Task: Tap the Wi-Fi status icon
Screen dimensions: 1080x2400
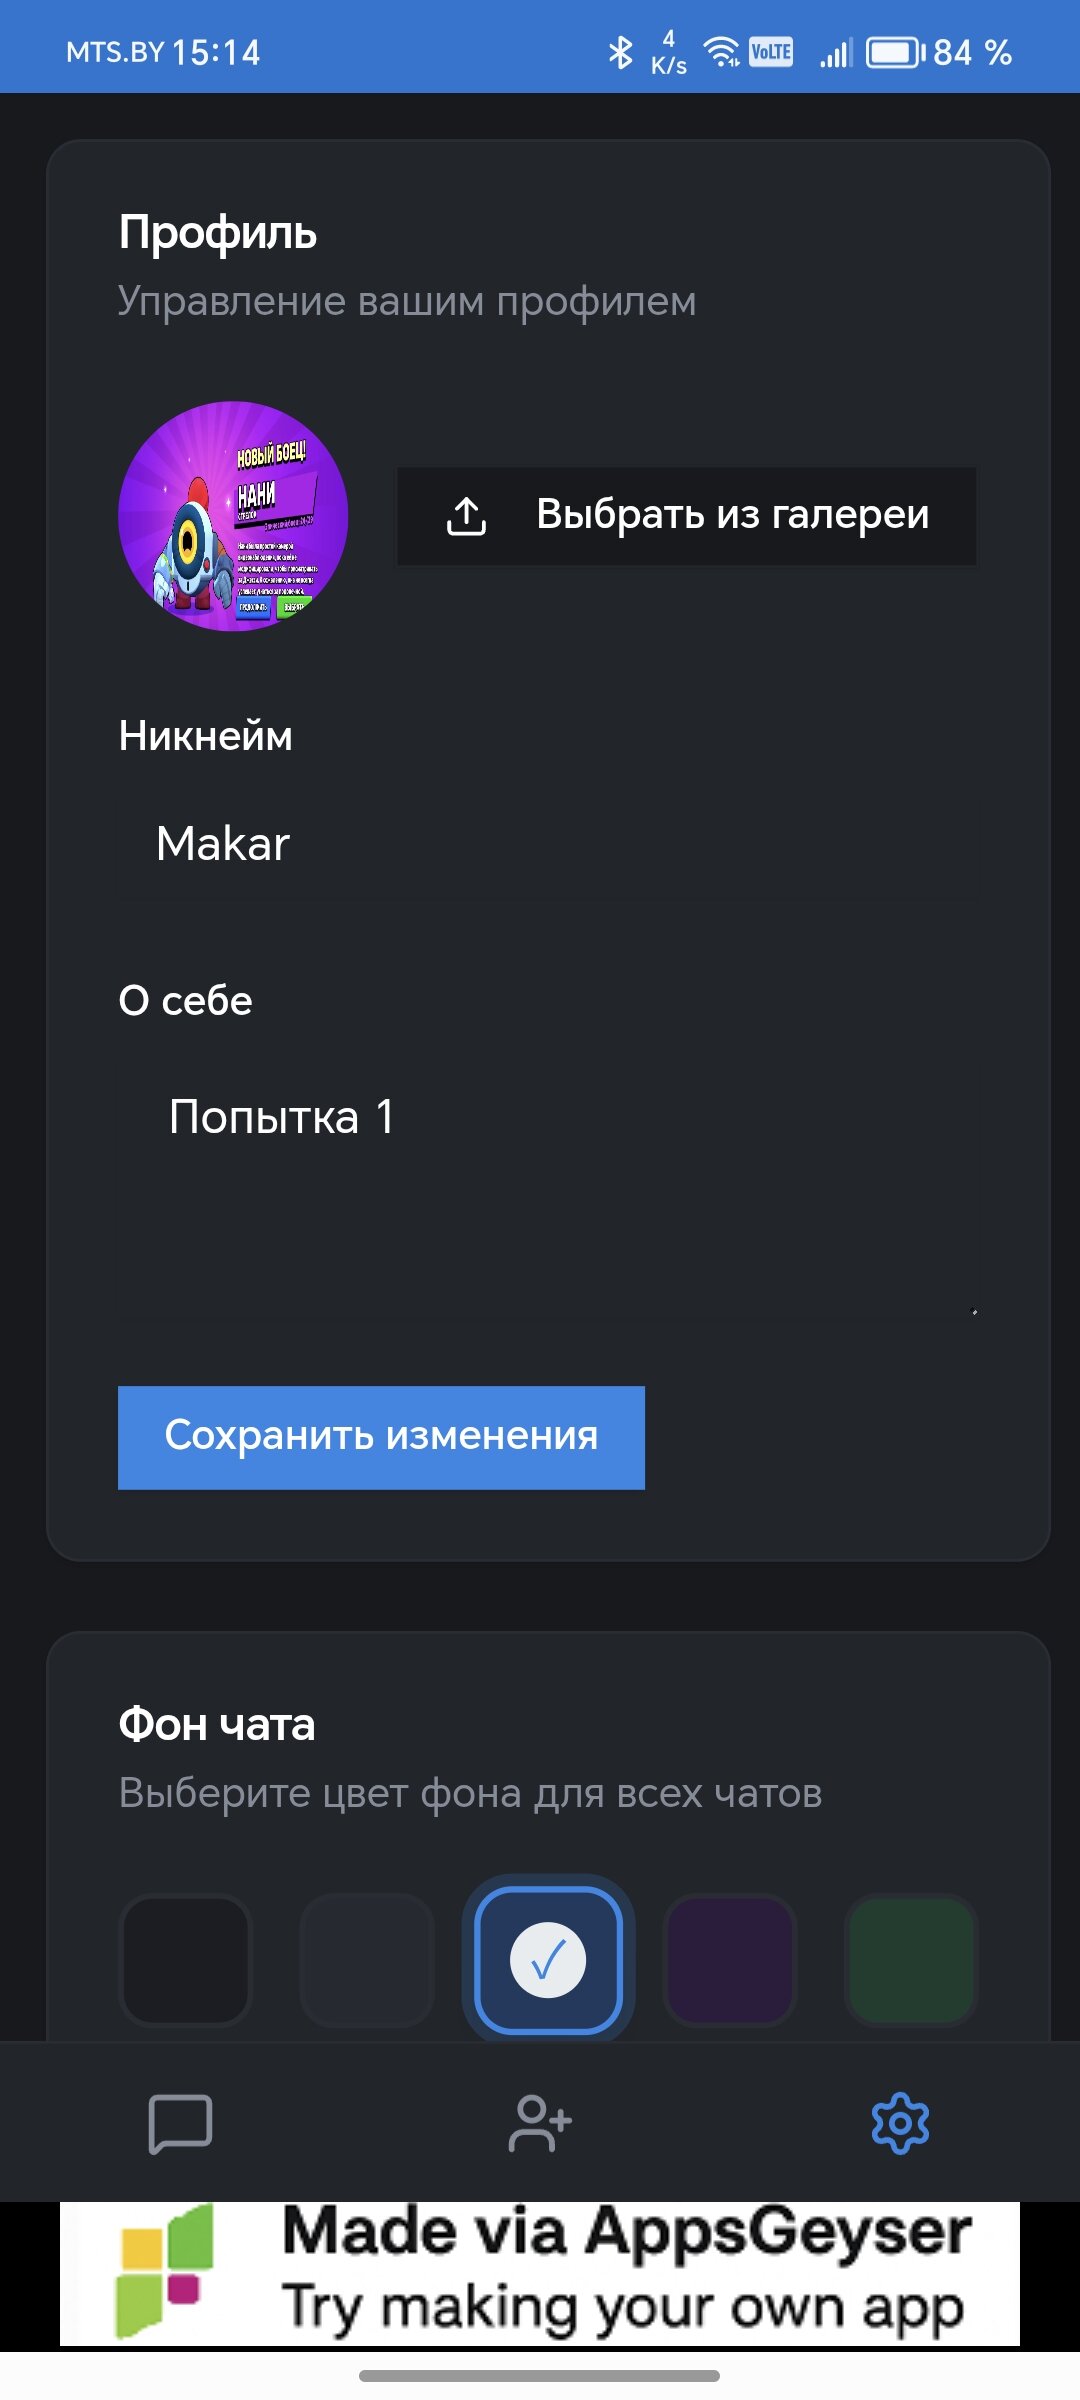Action: pyautogui.click(x=721, y=52)
